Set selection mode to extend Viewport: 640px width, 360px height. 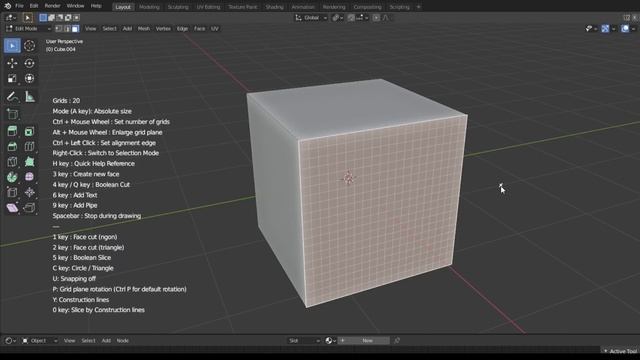(x=51, y=18)
